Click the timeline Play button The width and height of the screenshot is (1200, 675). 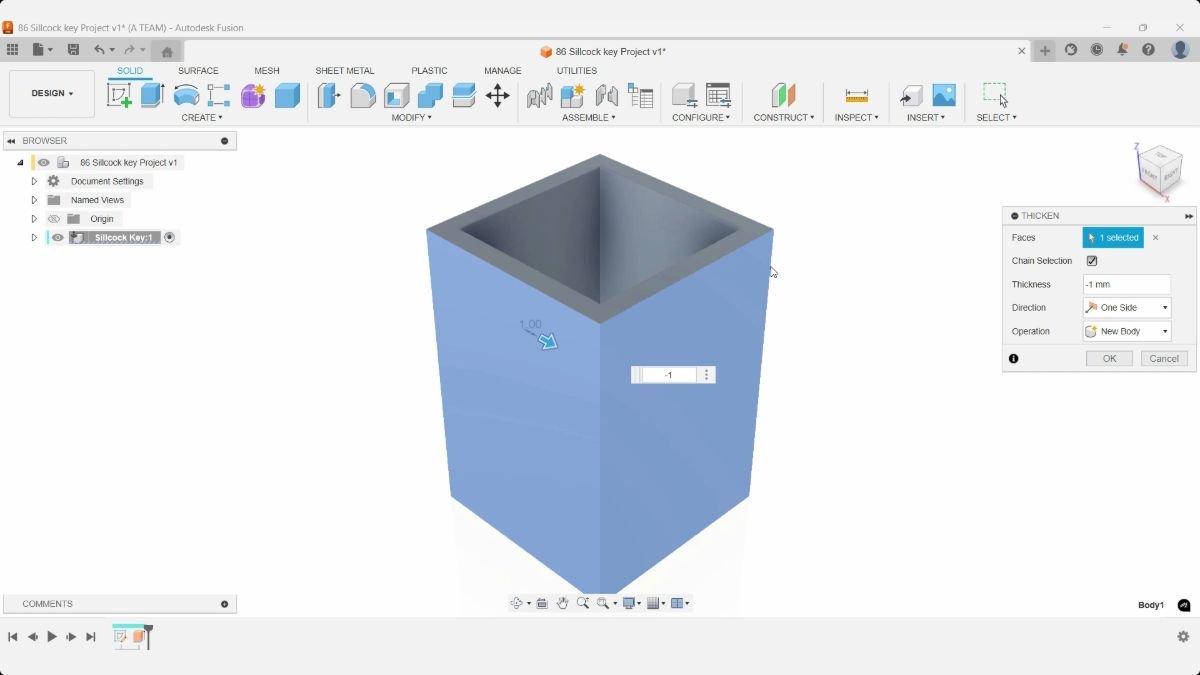coord(52,636)
